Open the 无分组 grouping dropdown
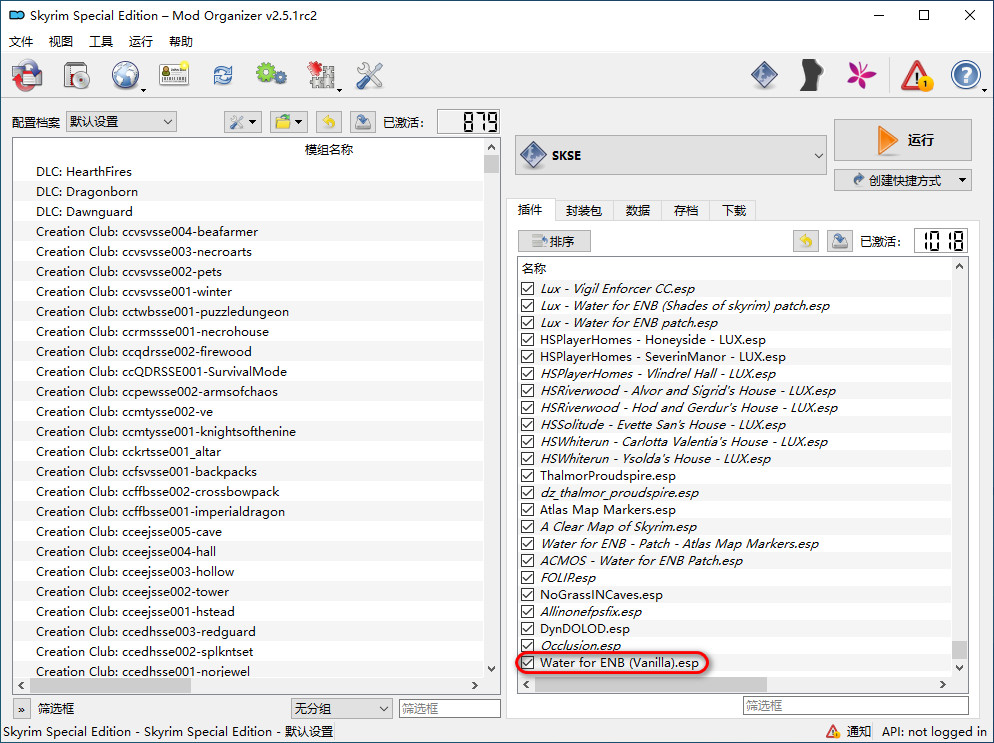 pos(341,708)
